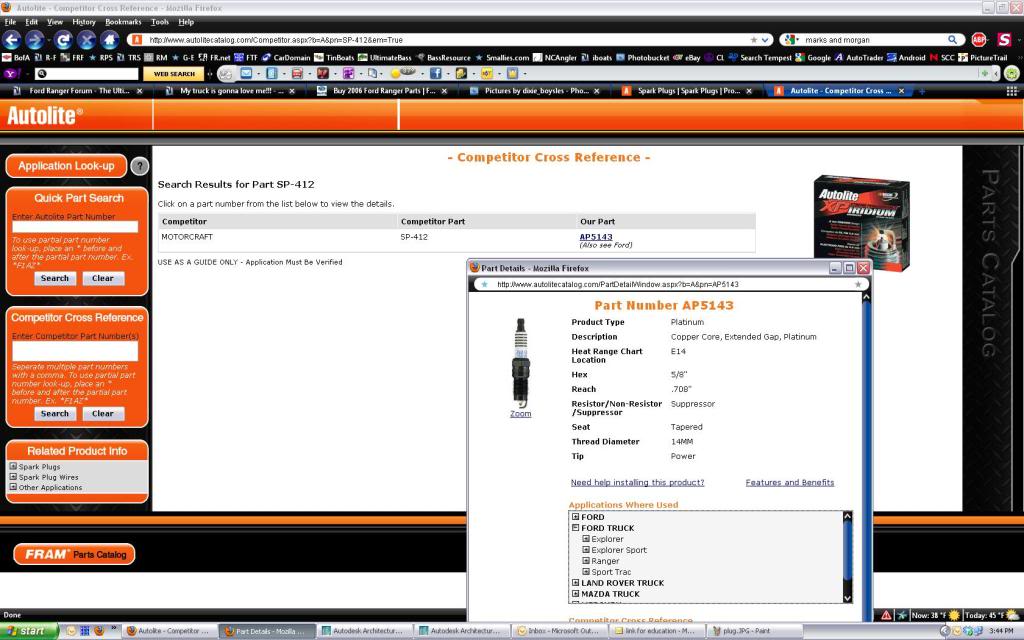Click Clear under Competitor Cross Reference

pos(103,413)
